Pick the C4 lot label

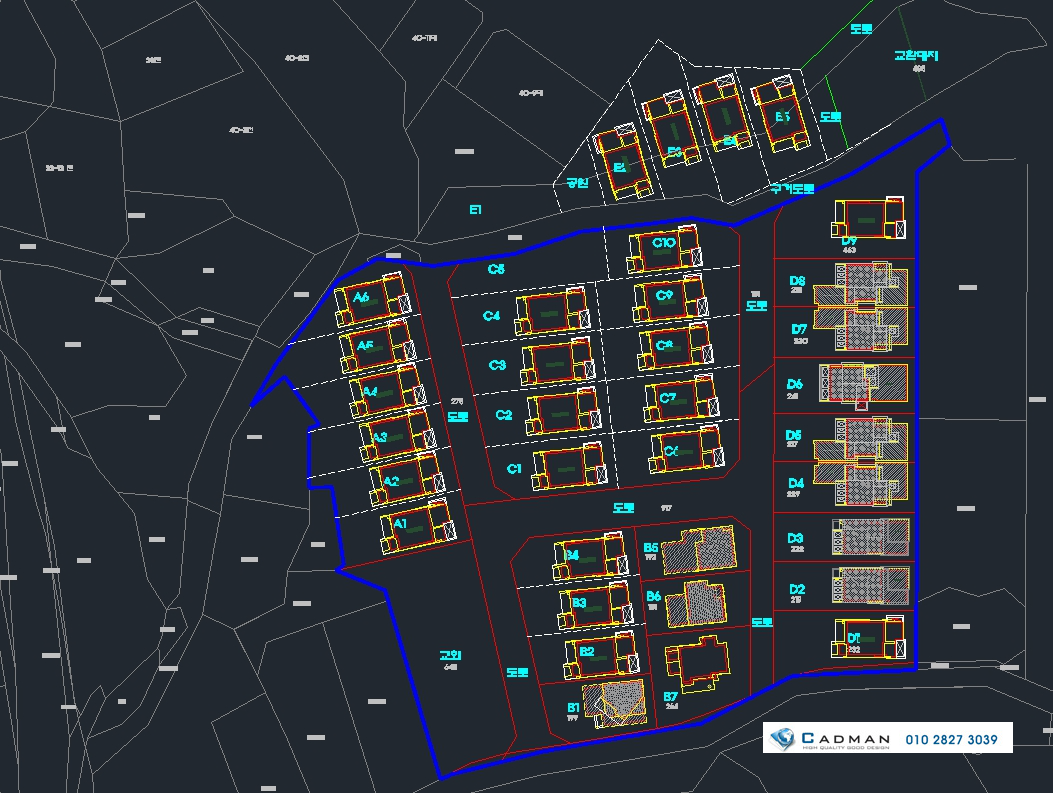(491, 316)
